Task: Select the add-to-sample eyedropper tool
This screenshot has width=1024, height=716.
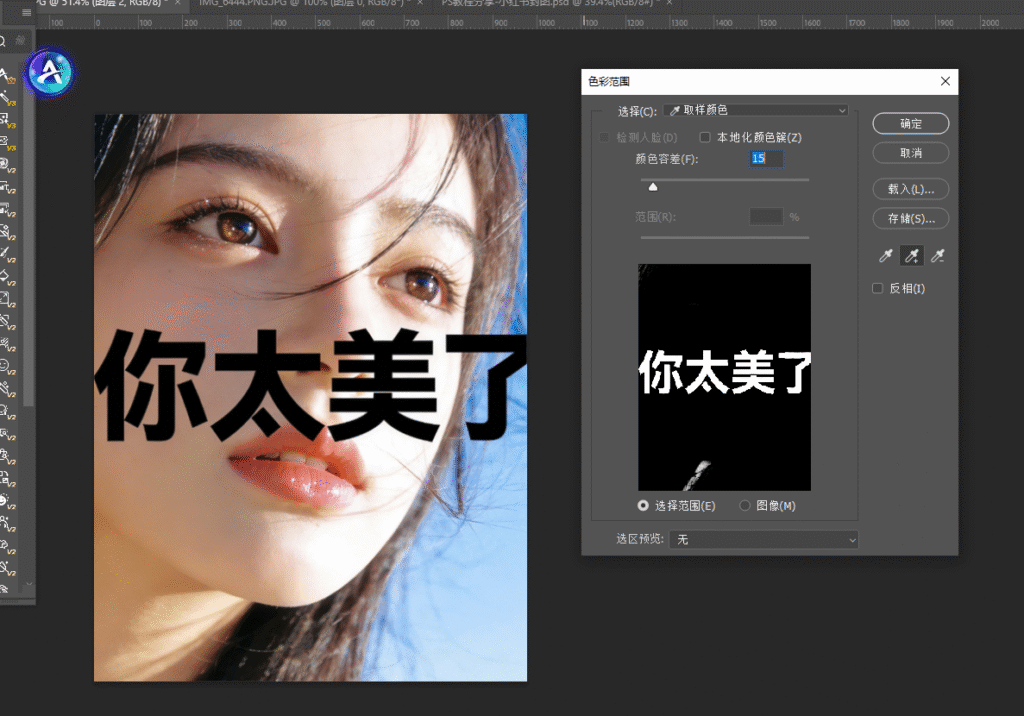Action: point(911,257)
